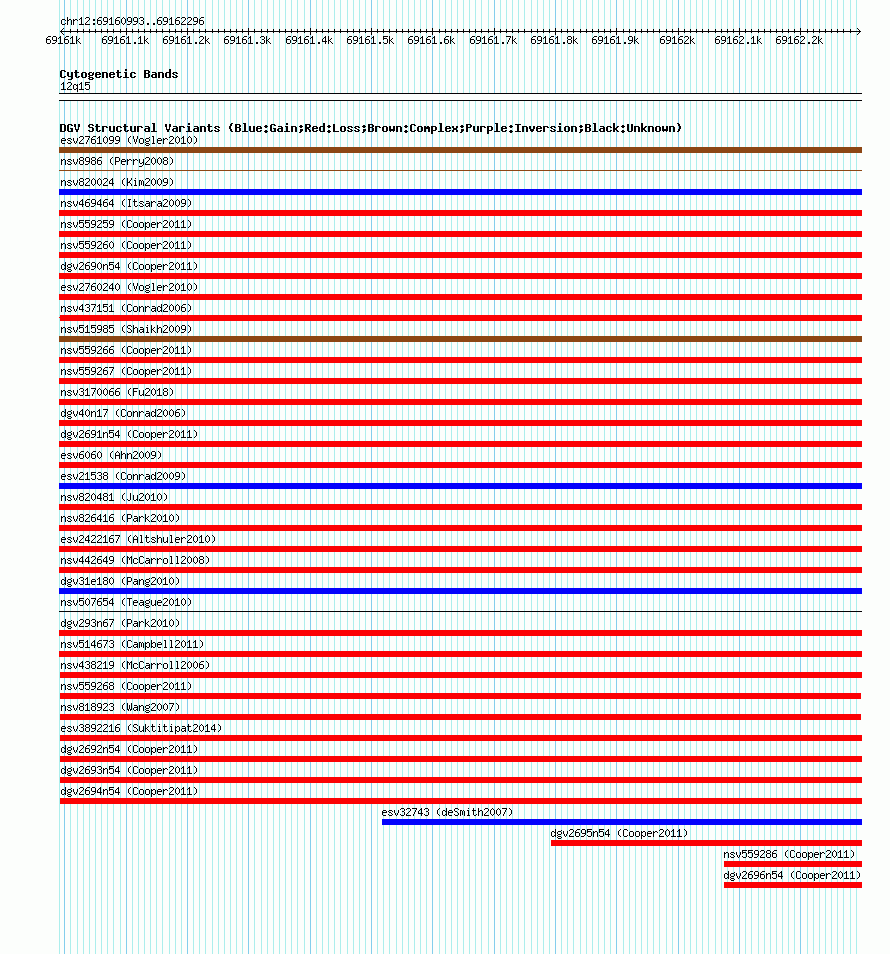Click the nsv559266 (Cooper2011) label
The width and height of the screenshot is (890, 954).
(x=126, y=350)
